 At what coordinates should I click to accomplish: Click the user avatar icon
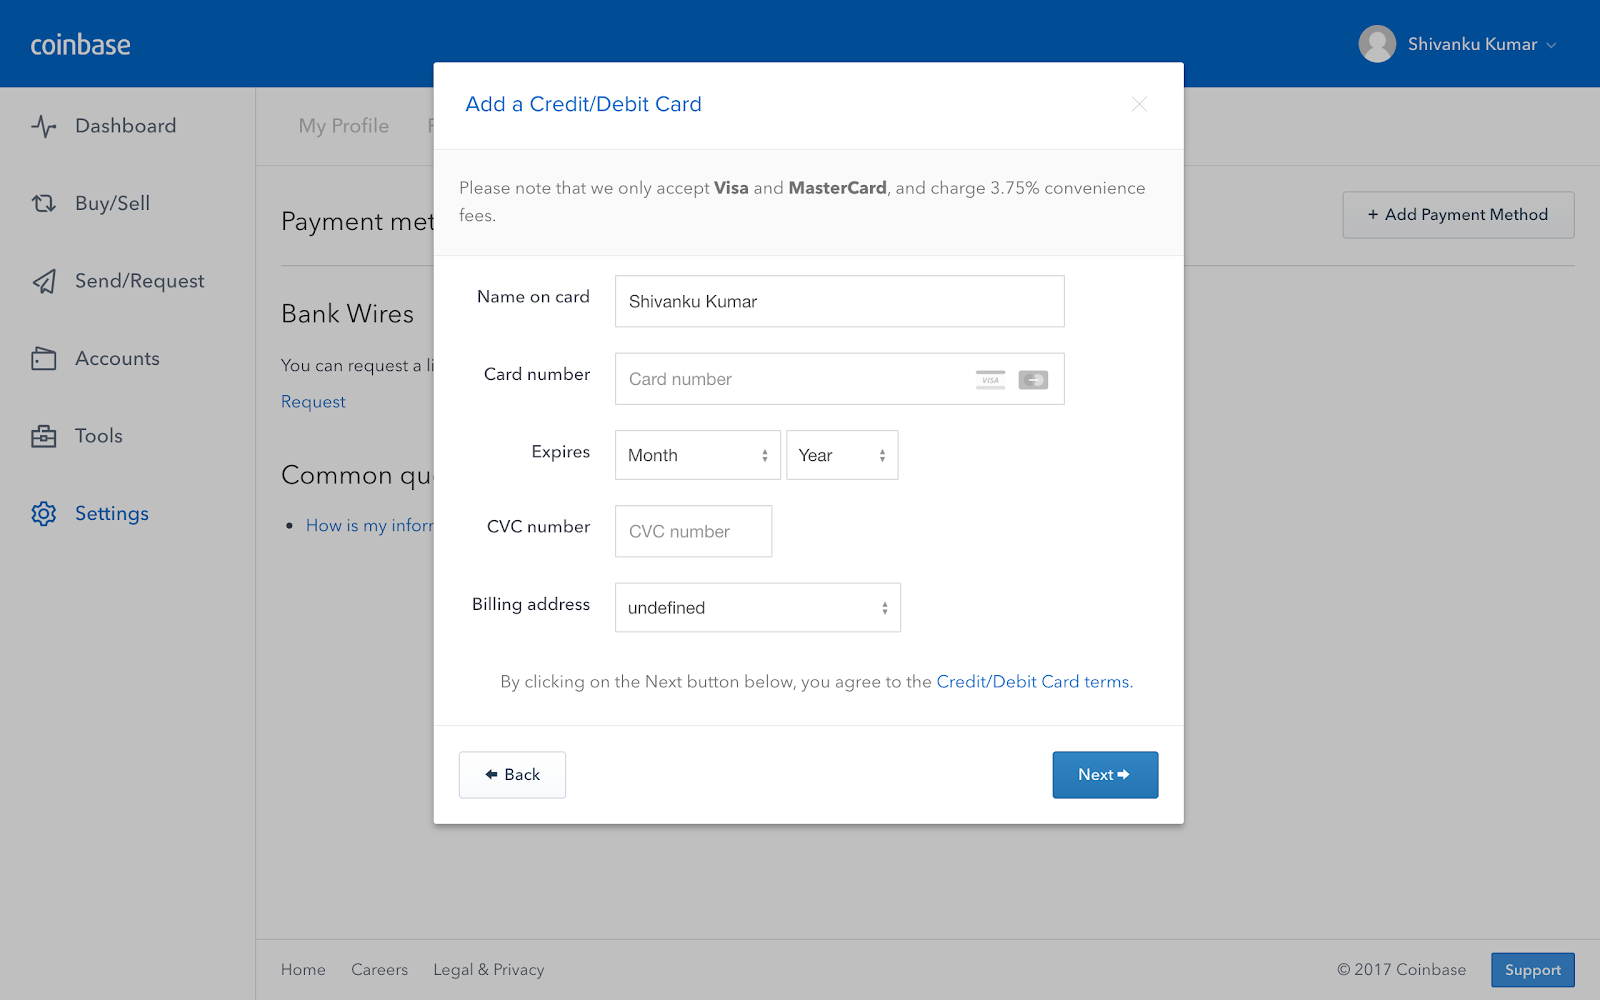point(1377,44)
